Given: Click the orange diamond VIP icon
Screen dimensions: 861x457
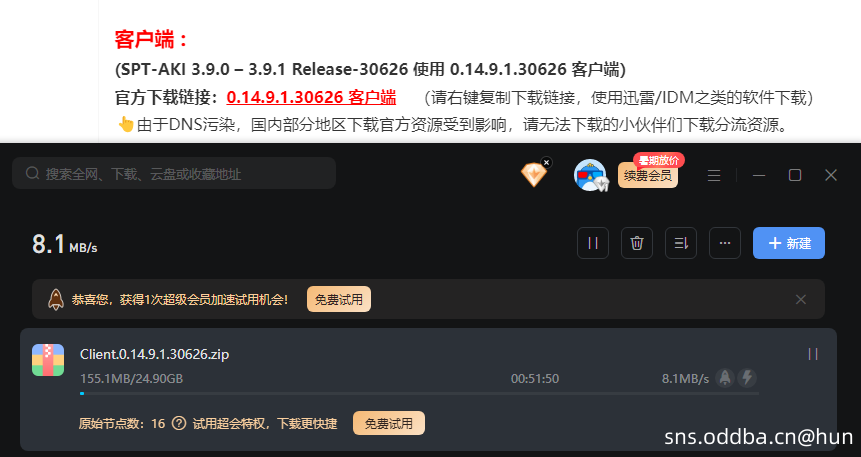Looking at the screenshot, I should 533,175.
